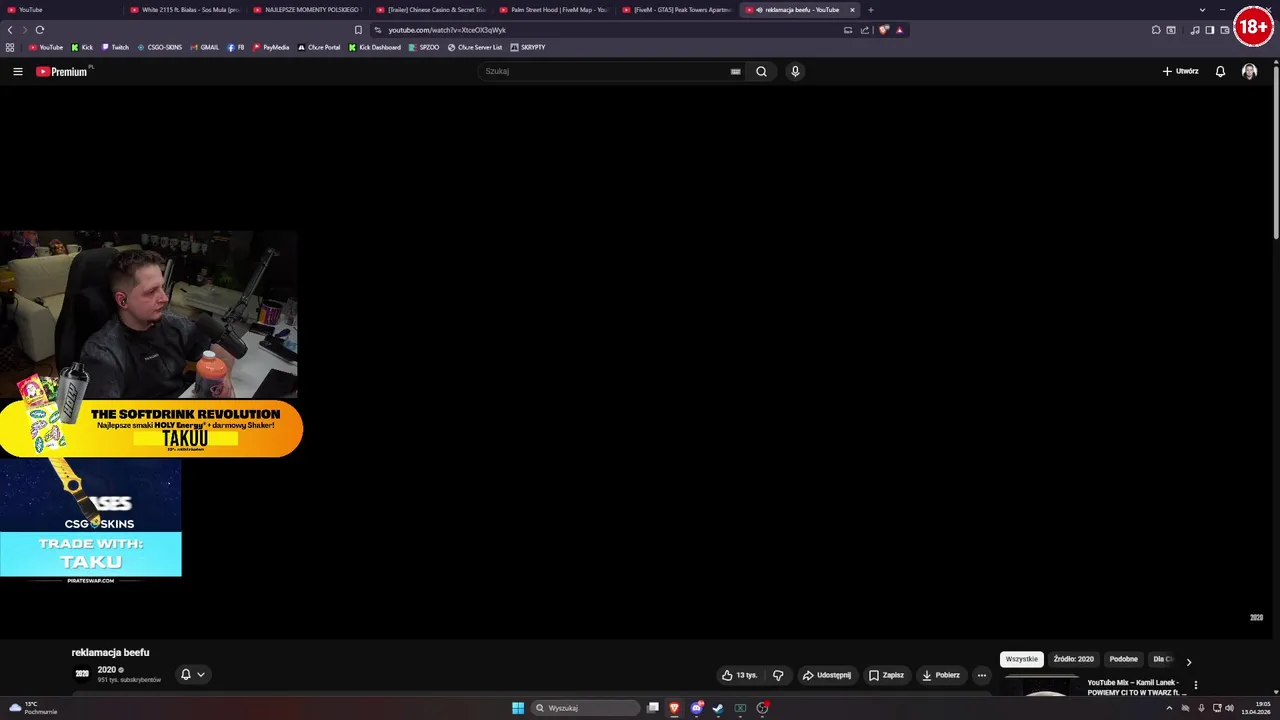Click the Zapisz save button
The height and width of the screenshot is (720, 1280).
tap(886, 675)
